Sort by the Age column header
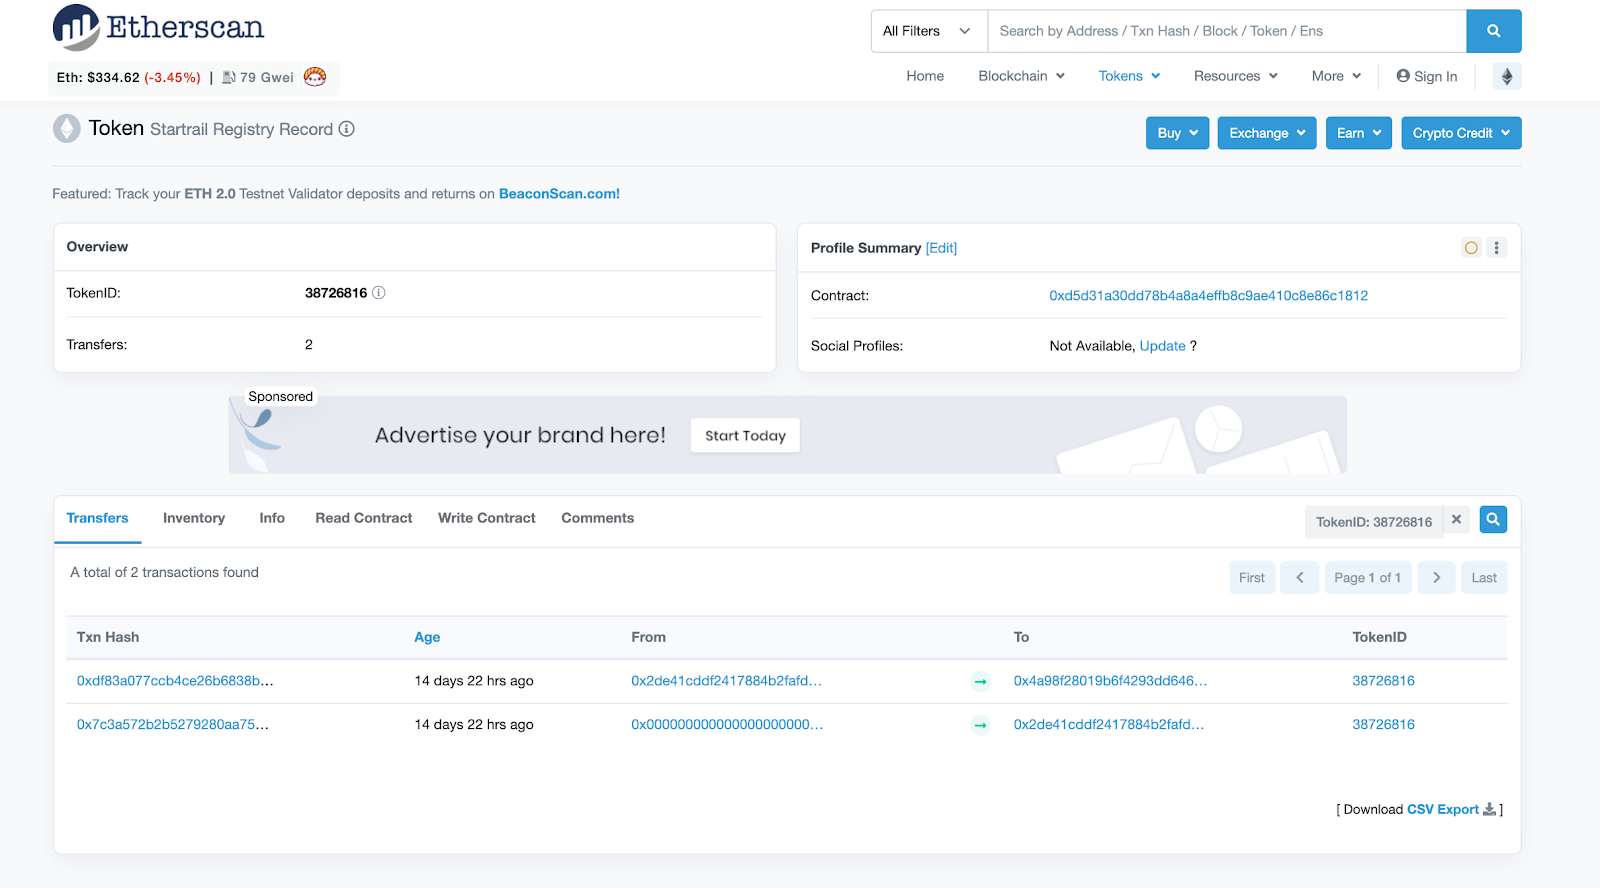Viewport: 1600px width, 888px height. click(x=427, y=637)
